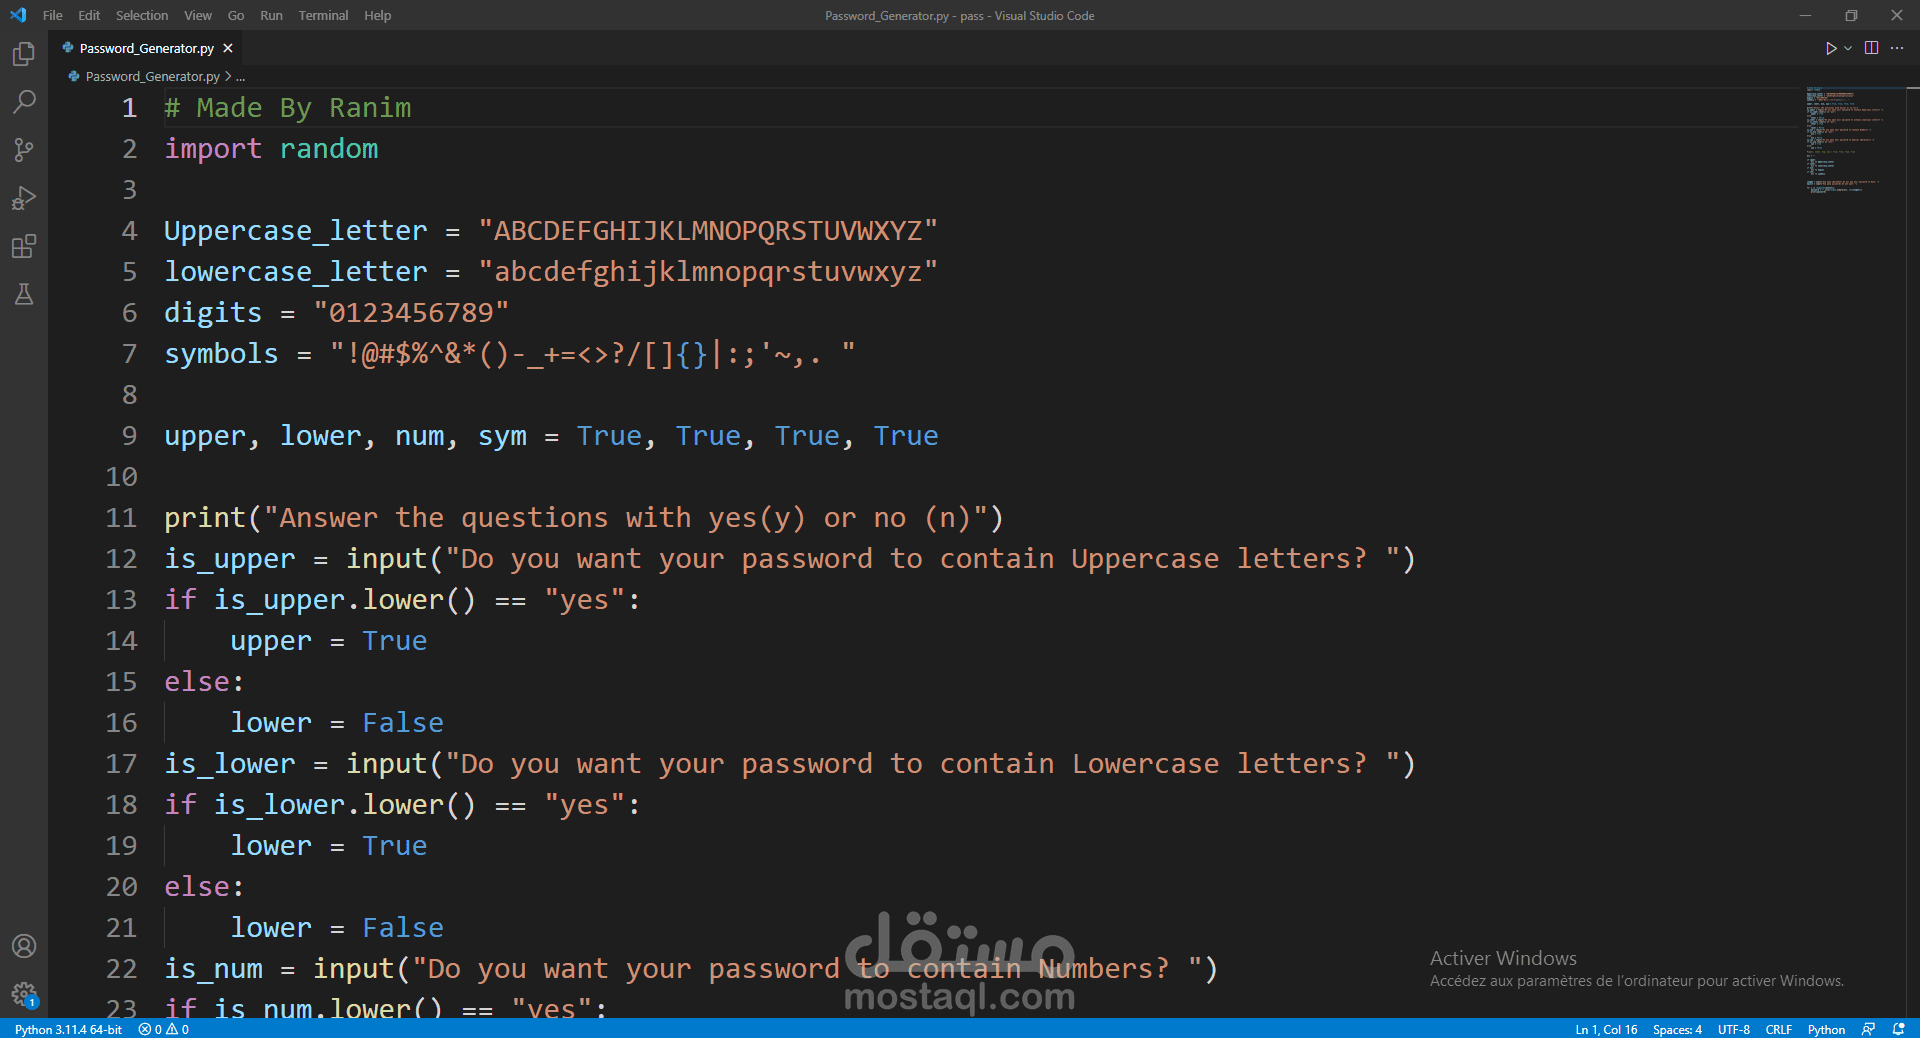
Task: Click 'else:' on line 15
Action: coord(204,682)
